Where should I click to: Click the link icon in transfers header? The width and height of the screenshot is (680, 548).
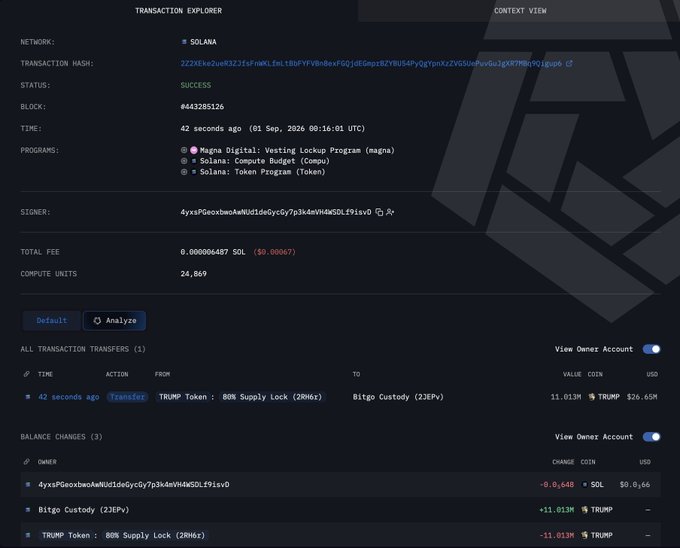[x=27, y=374]
